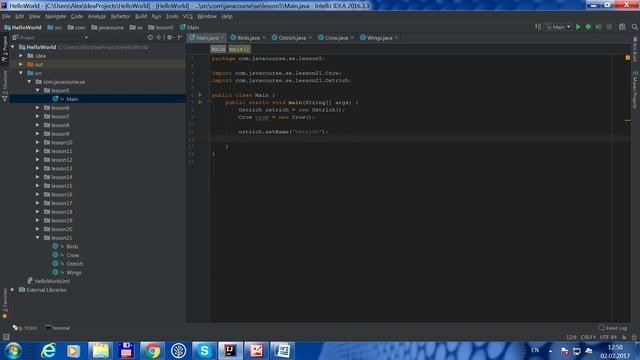The image size is (640, 360).
Task: Open Project Structure icon in top toolbar
Action: (x=622, y=27)
